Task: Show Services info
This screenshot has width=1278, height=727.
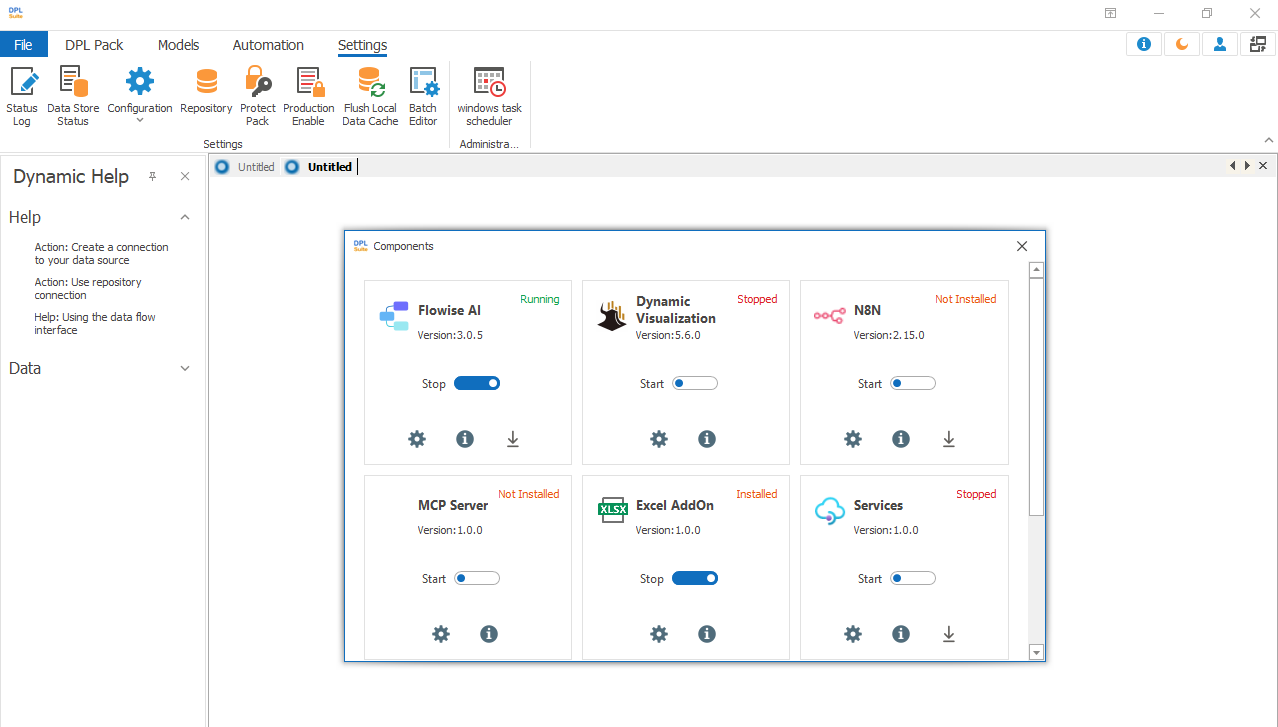Action: [x=901, y=634]
